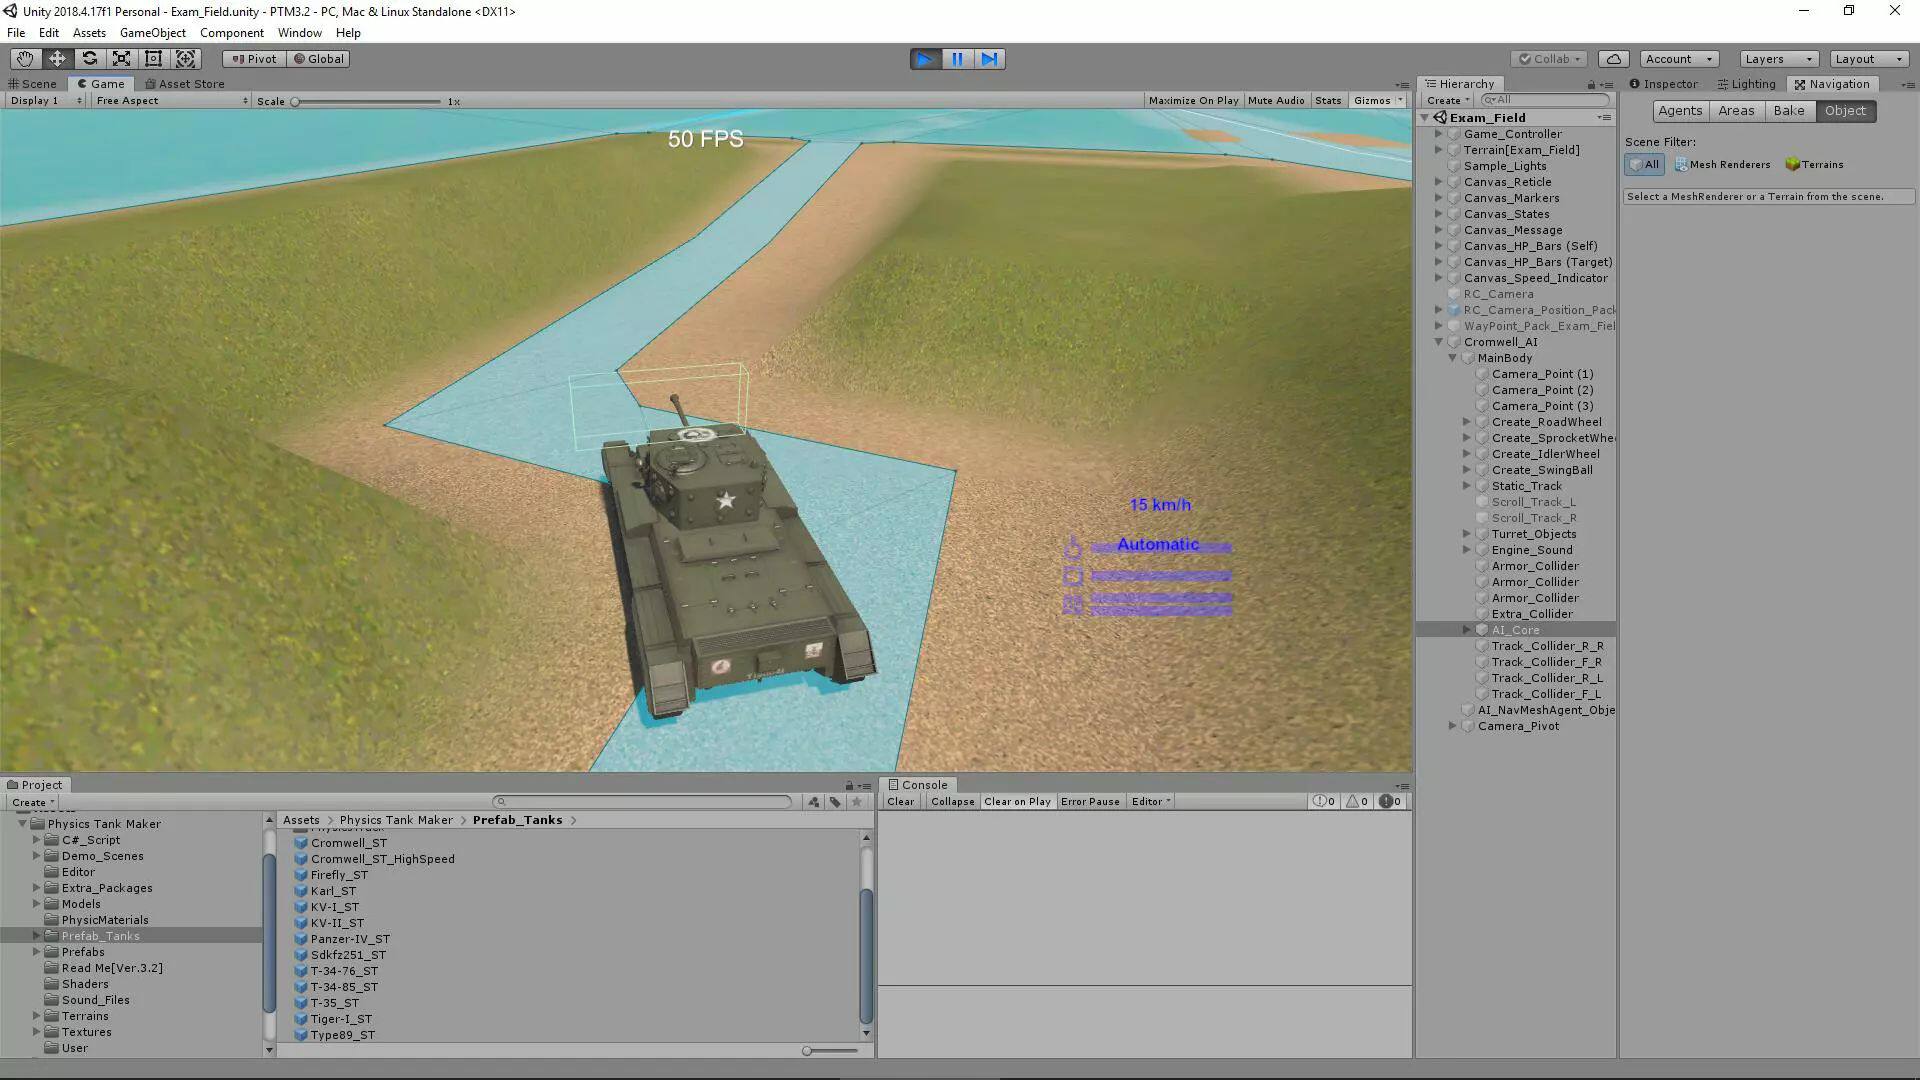This screenshot has height=1080, width=1920.
Task: Open the cloud services icon
Action: pyautogui.click(x=1613, y=59)
